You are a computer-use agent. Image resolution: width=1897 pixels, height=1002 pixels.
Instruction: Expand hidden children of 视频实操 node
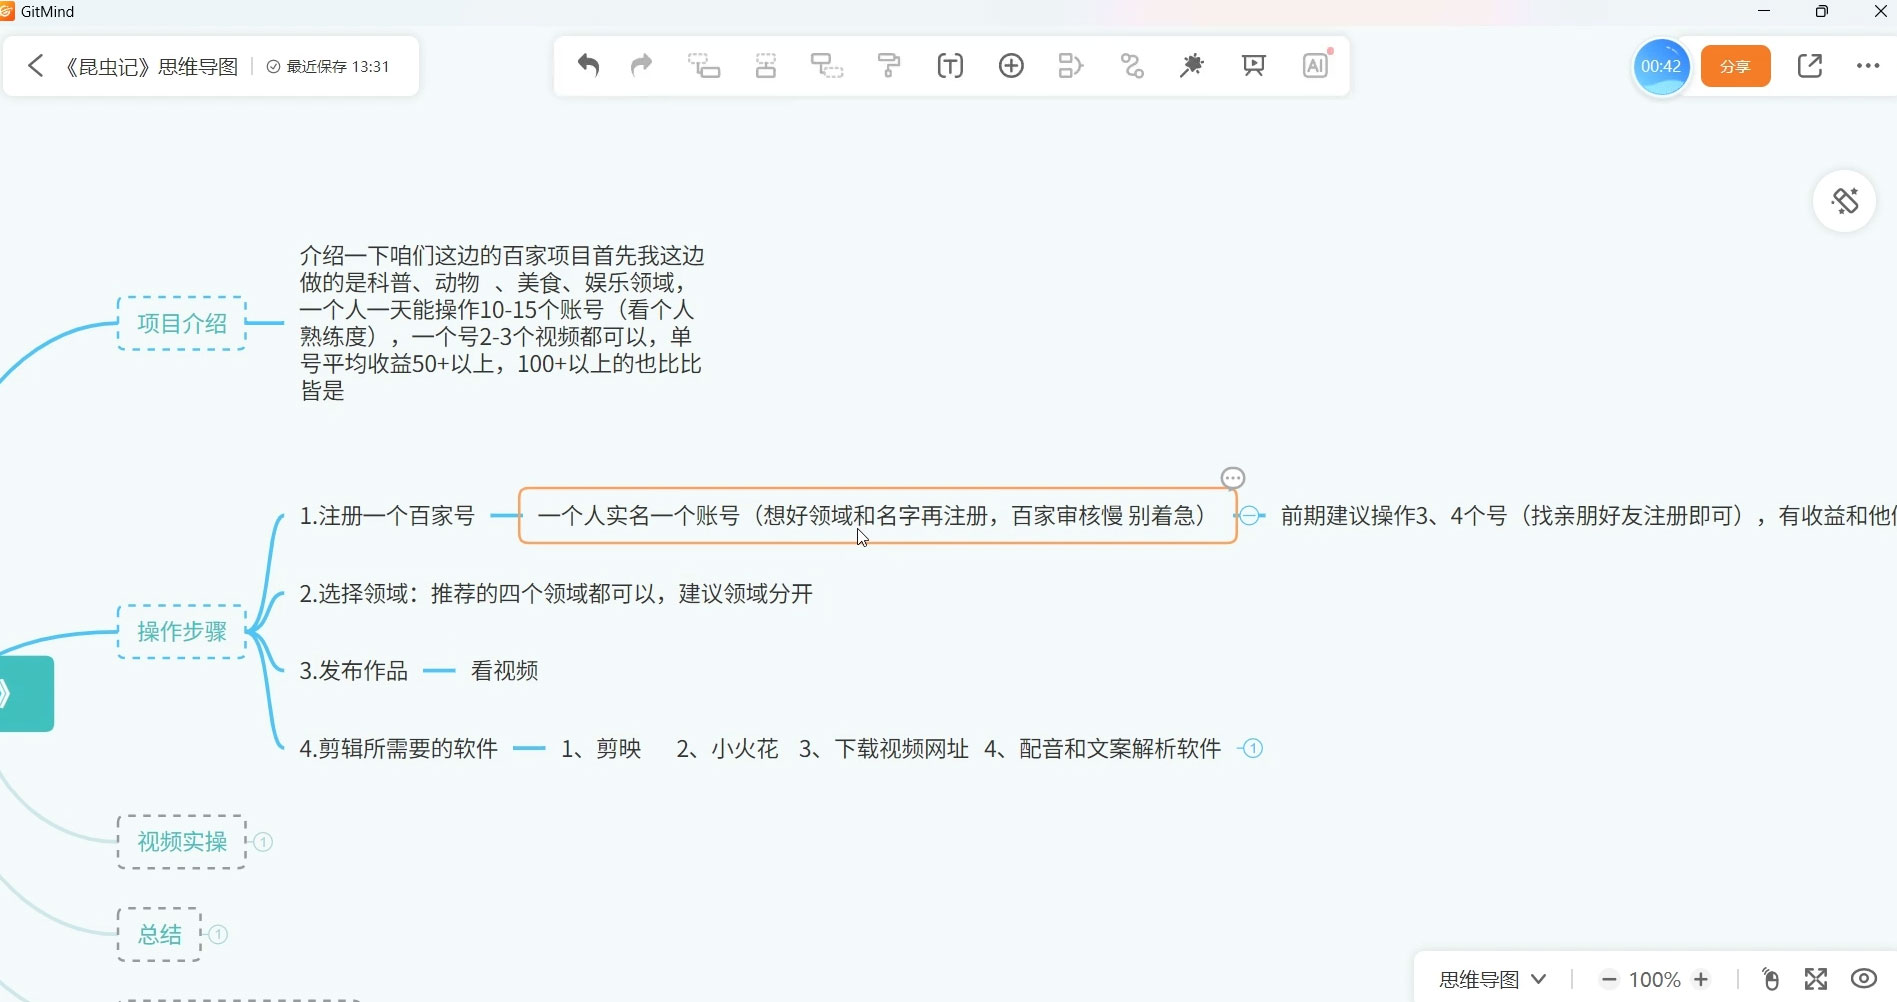tap(264, 843)
